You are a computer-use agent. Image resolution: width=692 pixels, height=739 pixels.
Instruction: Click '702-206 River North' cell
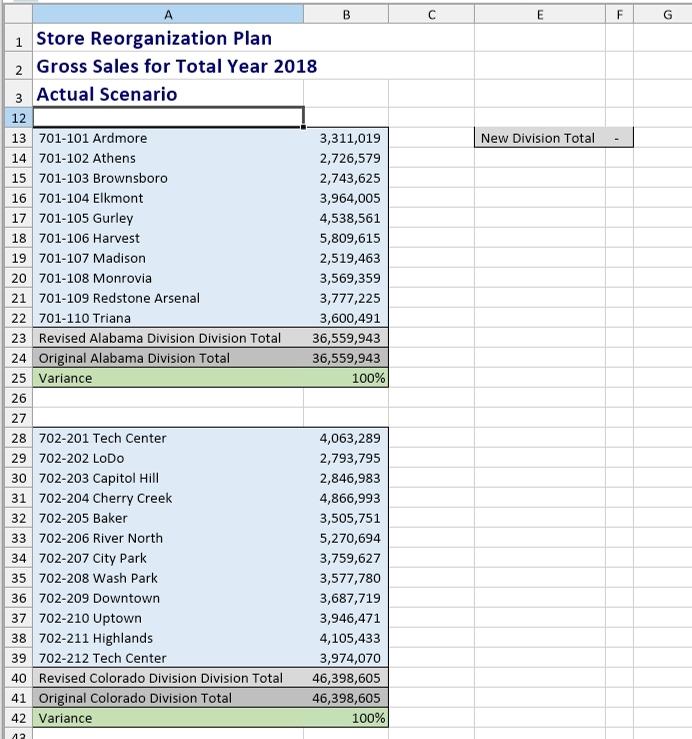click(168, 538)
